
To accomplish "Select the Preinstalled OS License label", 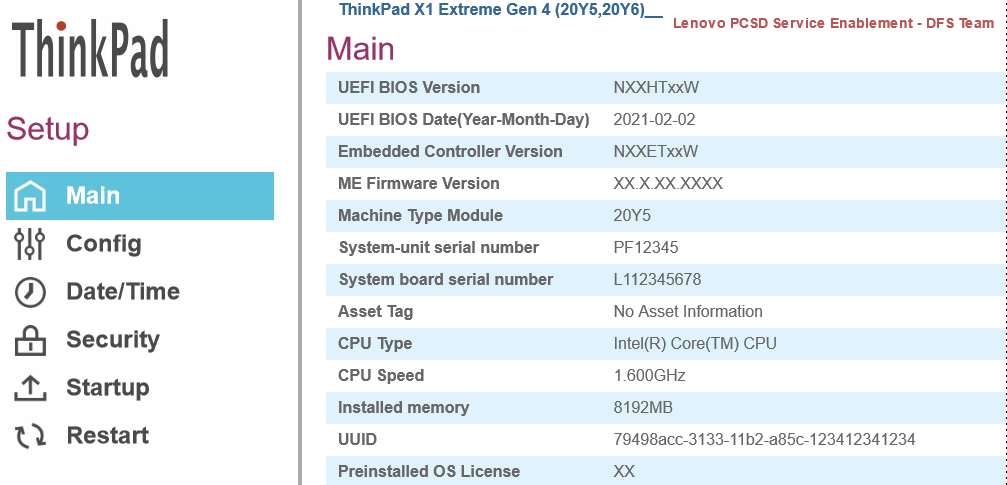I will [428, 472].
